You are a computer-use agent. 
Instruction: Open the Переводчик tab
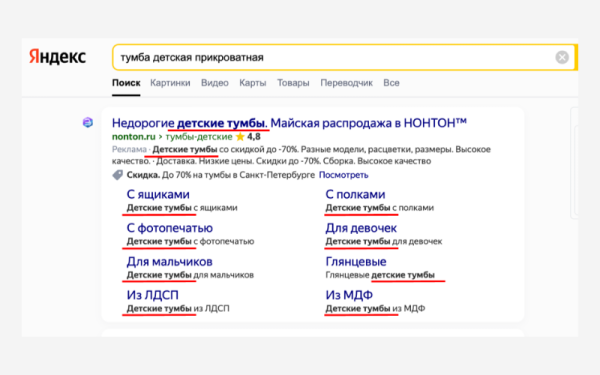[346, 83]
